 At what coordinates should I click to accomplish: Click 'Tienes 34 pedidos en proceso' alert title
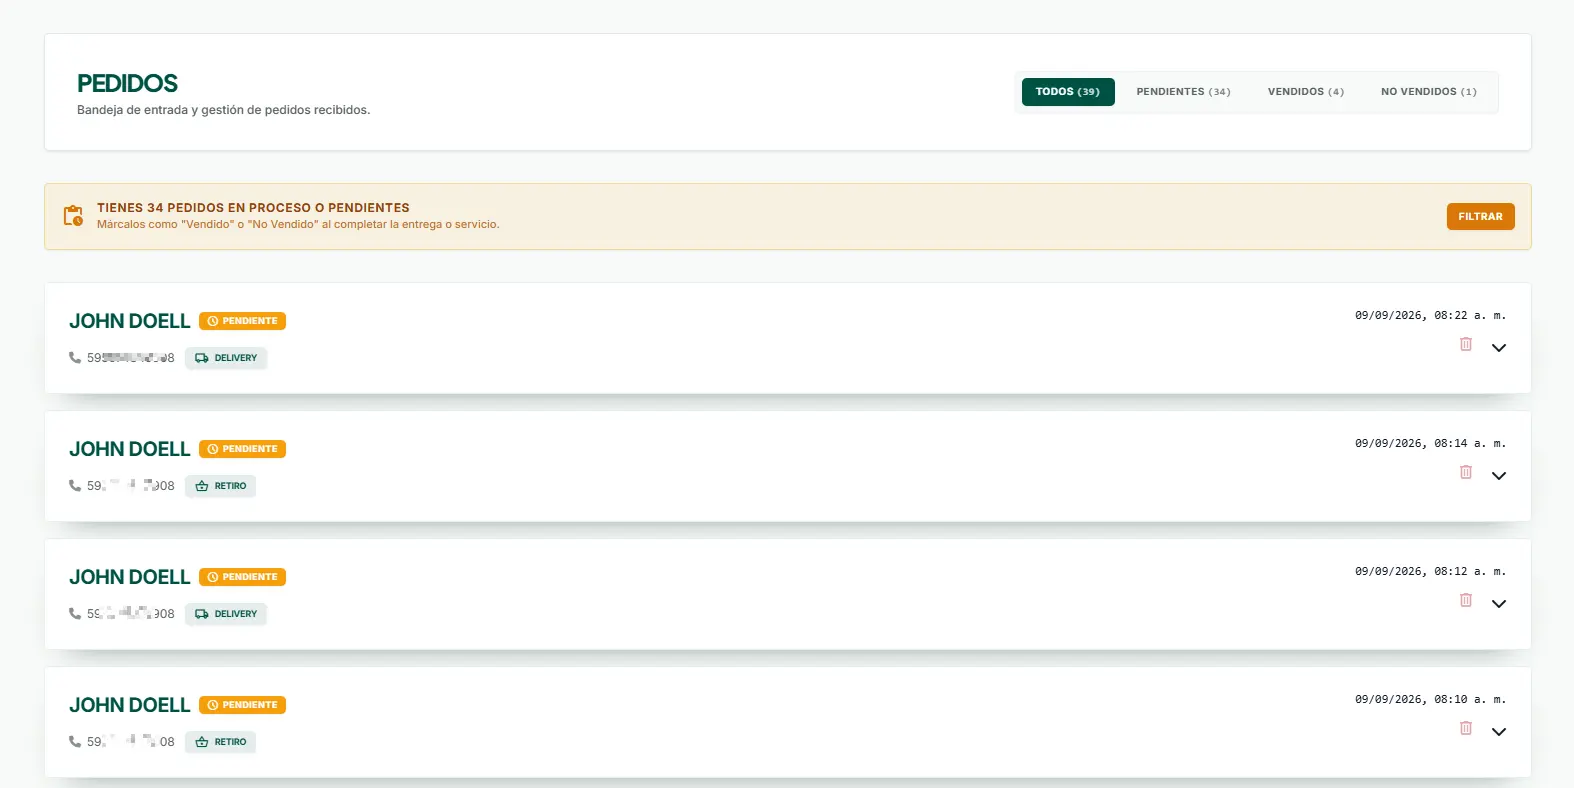click(x=253, y=208)
